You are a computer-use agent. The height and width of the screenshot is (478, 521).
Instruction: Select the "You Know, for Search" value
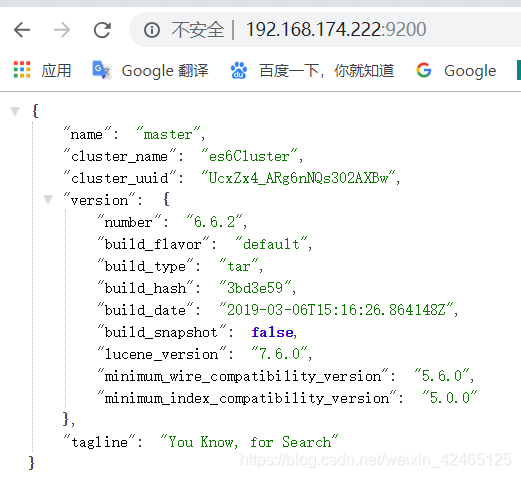tap(249, 442)
